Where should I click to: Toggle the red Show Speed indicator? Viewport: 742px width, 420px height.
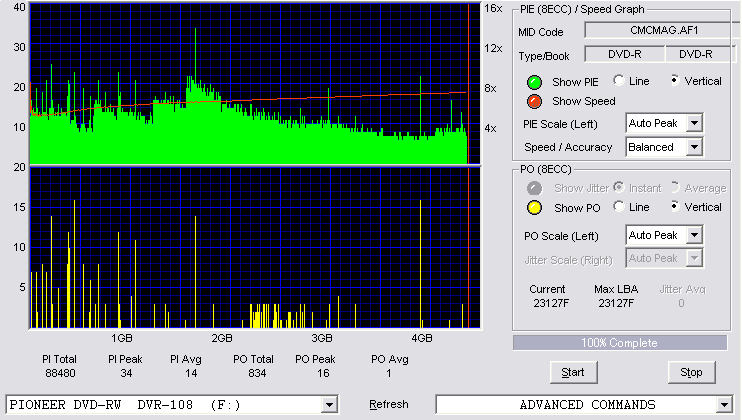534,101
